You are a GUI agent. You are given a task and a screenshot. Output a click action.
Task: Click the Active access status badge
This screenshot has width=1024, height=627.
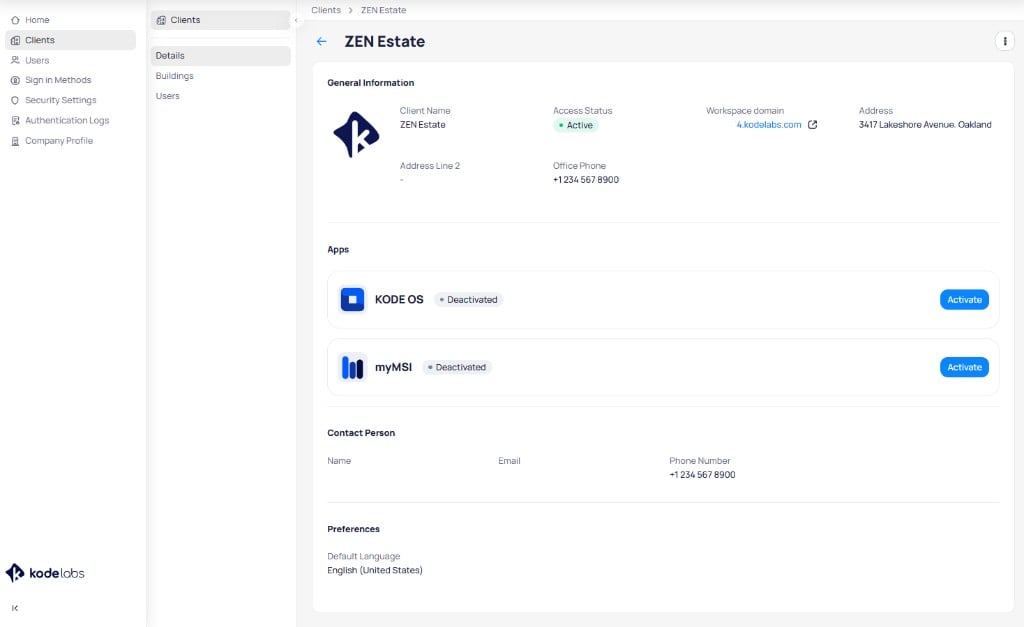[x=575, y=125]
